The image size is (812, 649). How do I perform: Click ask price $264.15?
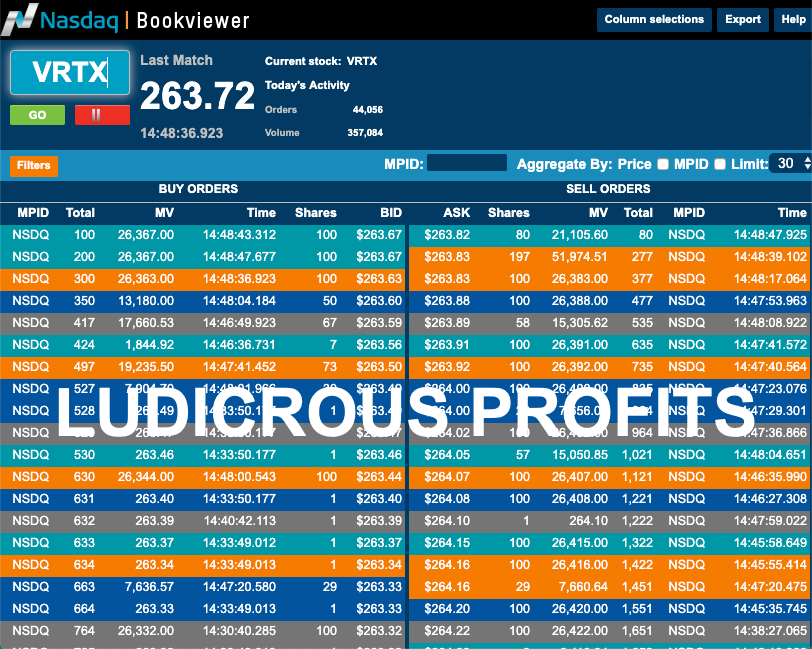[x=447, y=543]
